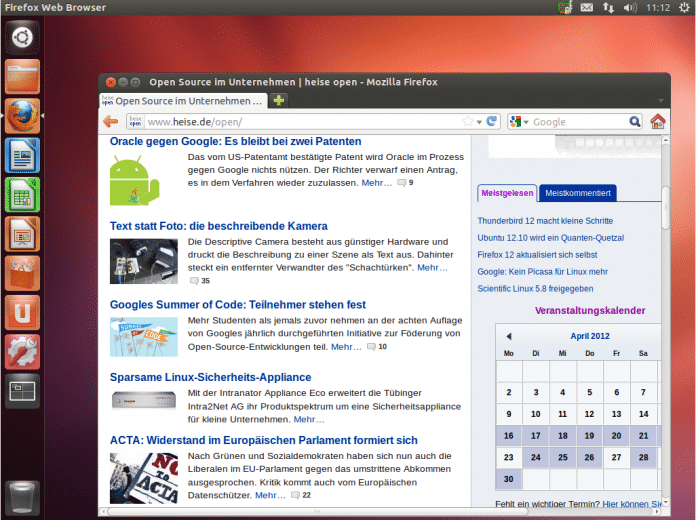Click the Firefox back arrow button
696x520 pixels.
coord(111,122)
